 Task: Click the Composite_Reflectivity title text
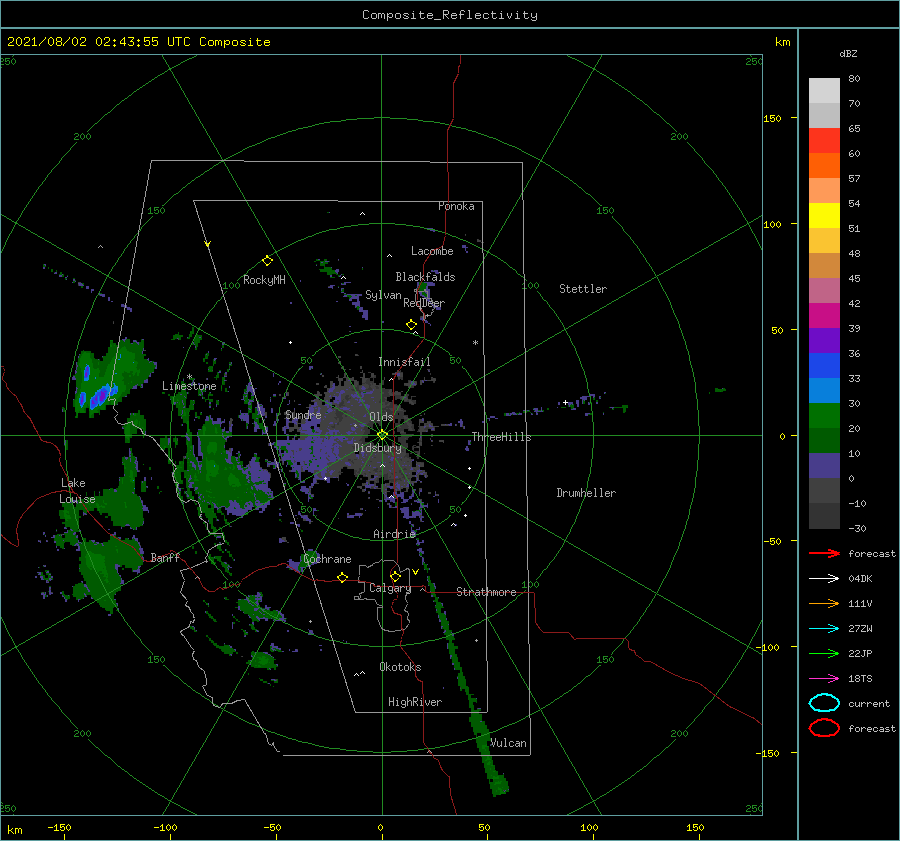(x=450, y=15)
